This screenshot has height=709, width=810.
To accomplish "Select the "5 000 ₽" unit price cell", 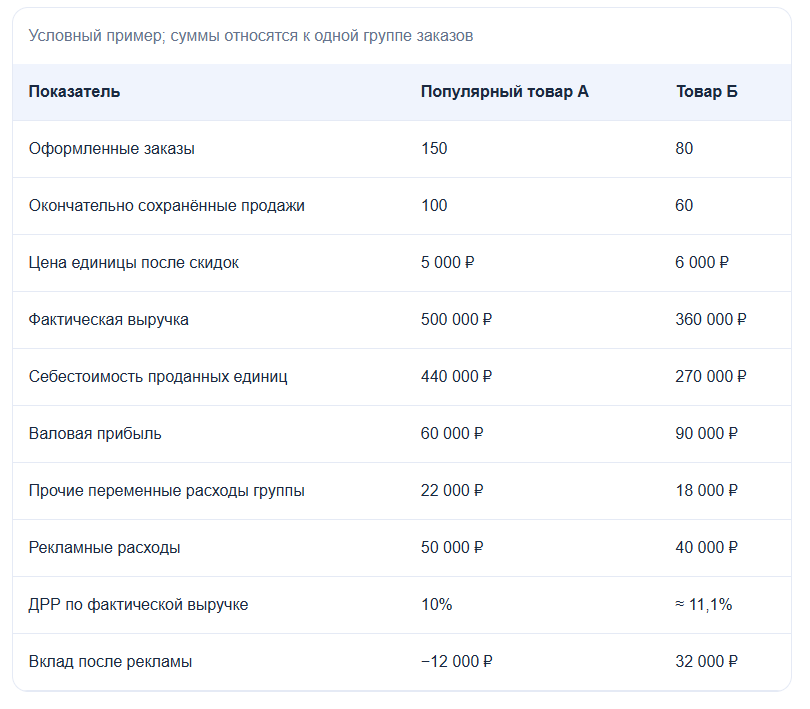I will click(447, 263).
